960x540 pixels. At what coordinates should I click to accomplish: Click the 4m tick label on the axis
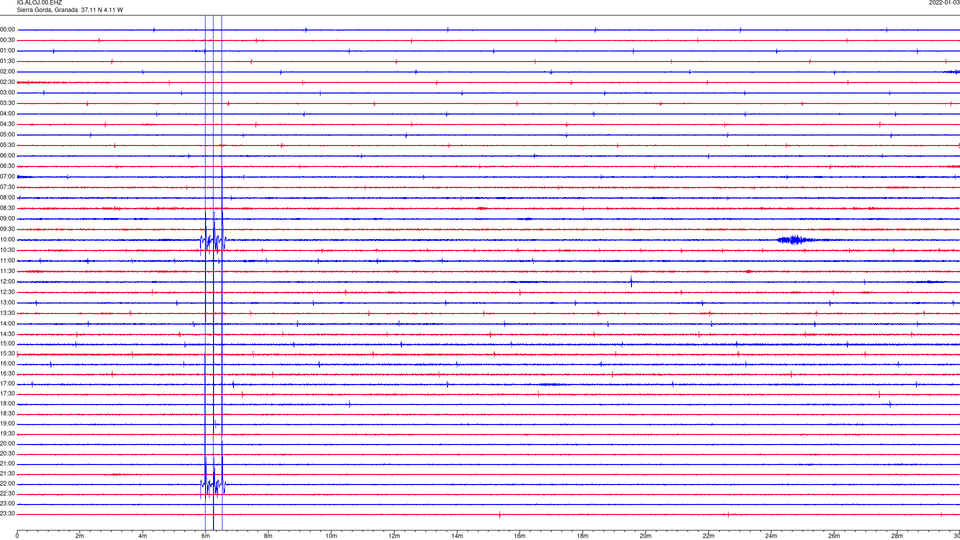[x=143, y=536]
